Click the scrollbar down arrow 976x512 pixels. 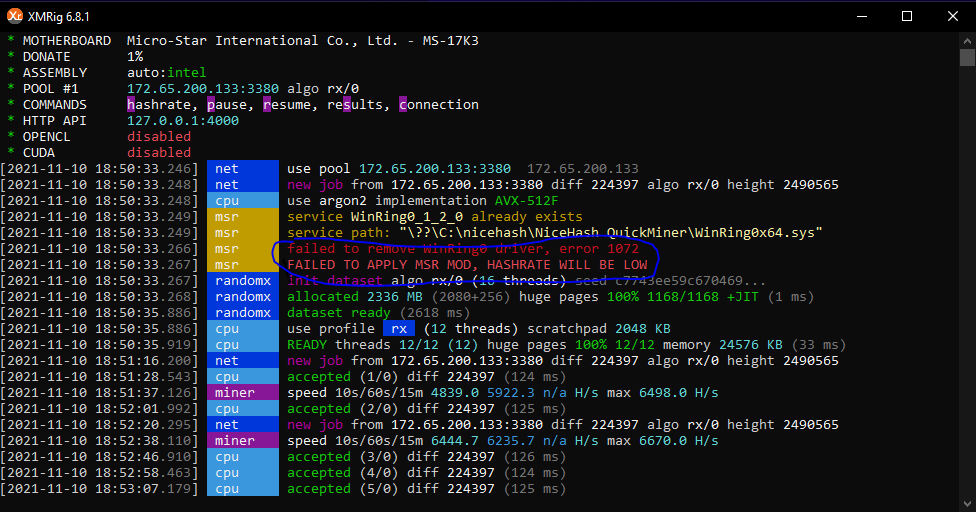(967, 503)
